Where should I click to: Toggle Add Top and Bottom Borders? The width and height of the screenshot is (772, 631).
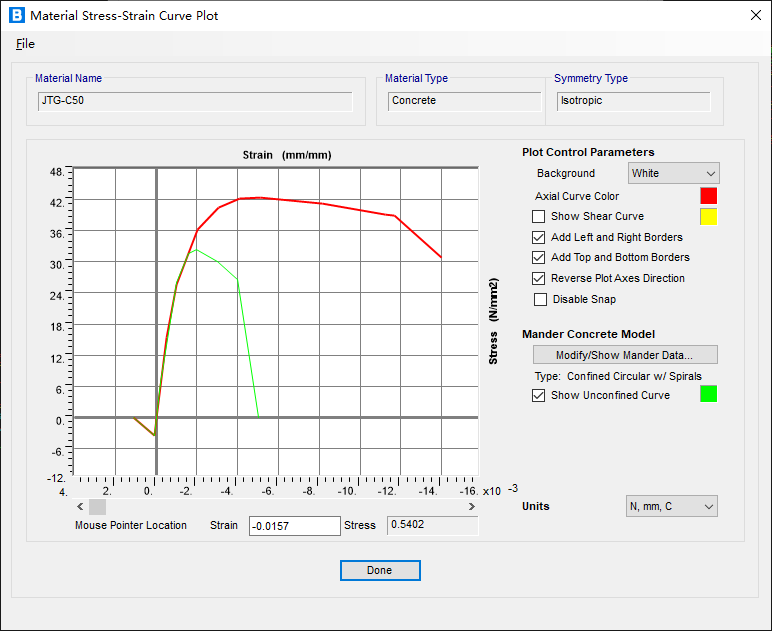coord(539,257)
